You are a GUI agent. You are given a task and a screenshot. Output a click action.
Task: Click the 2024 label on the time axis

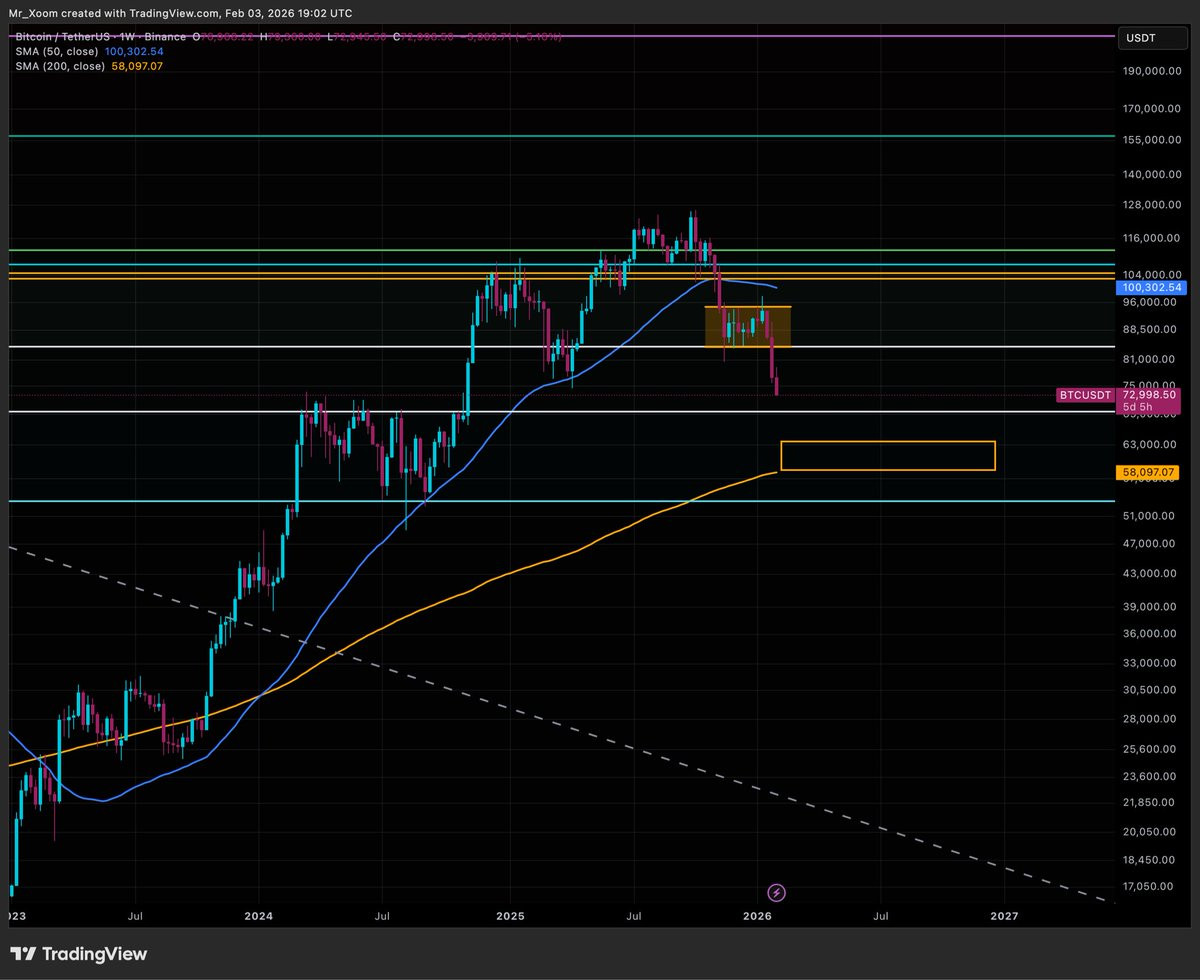(x=258, y=915)
